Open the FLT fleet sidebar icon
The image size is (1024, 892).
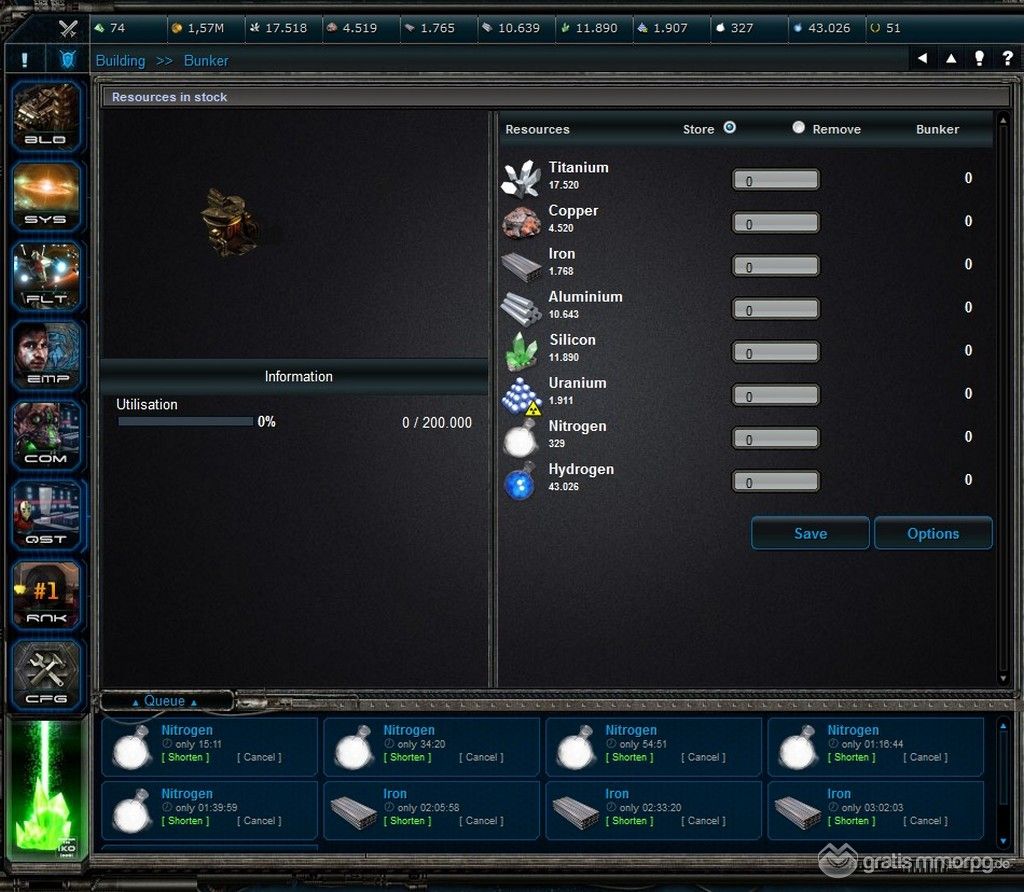pos(46,276)
